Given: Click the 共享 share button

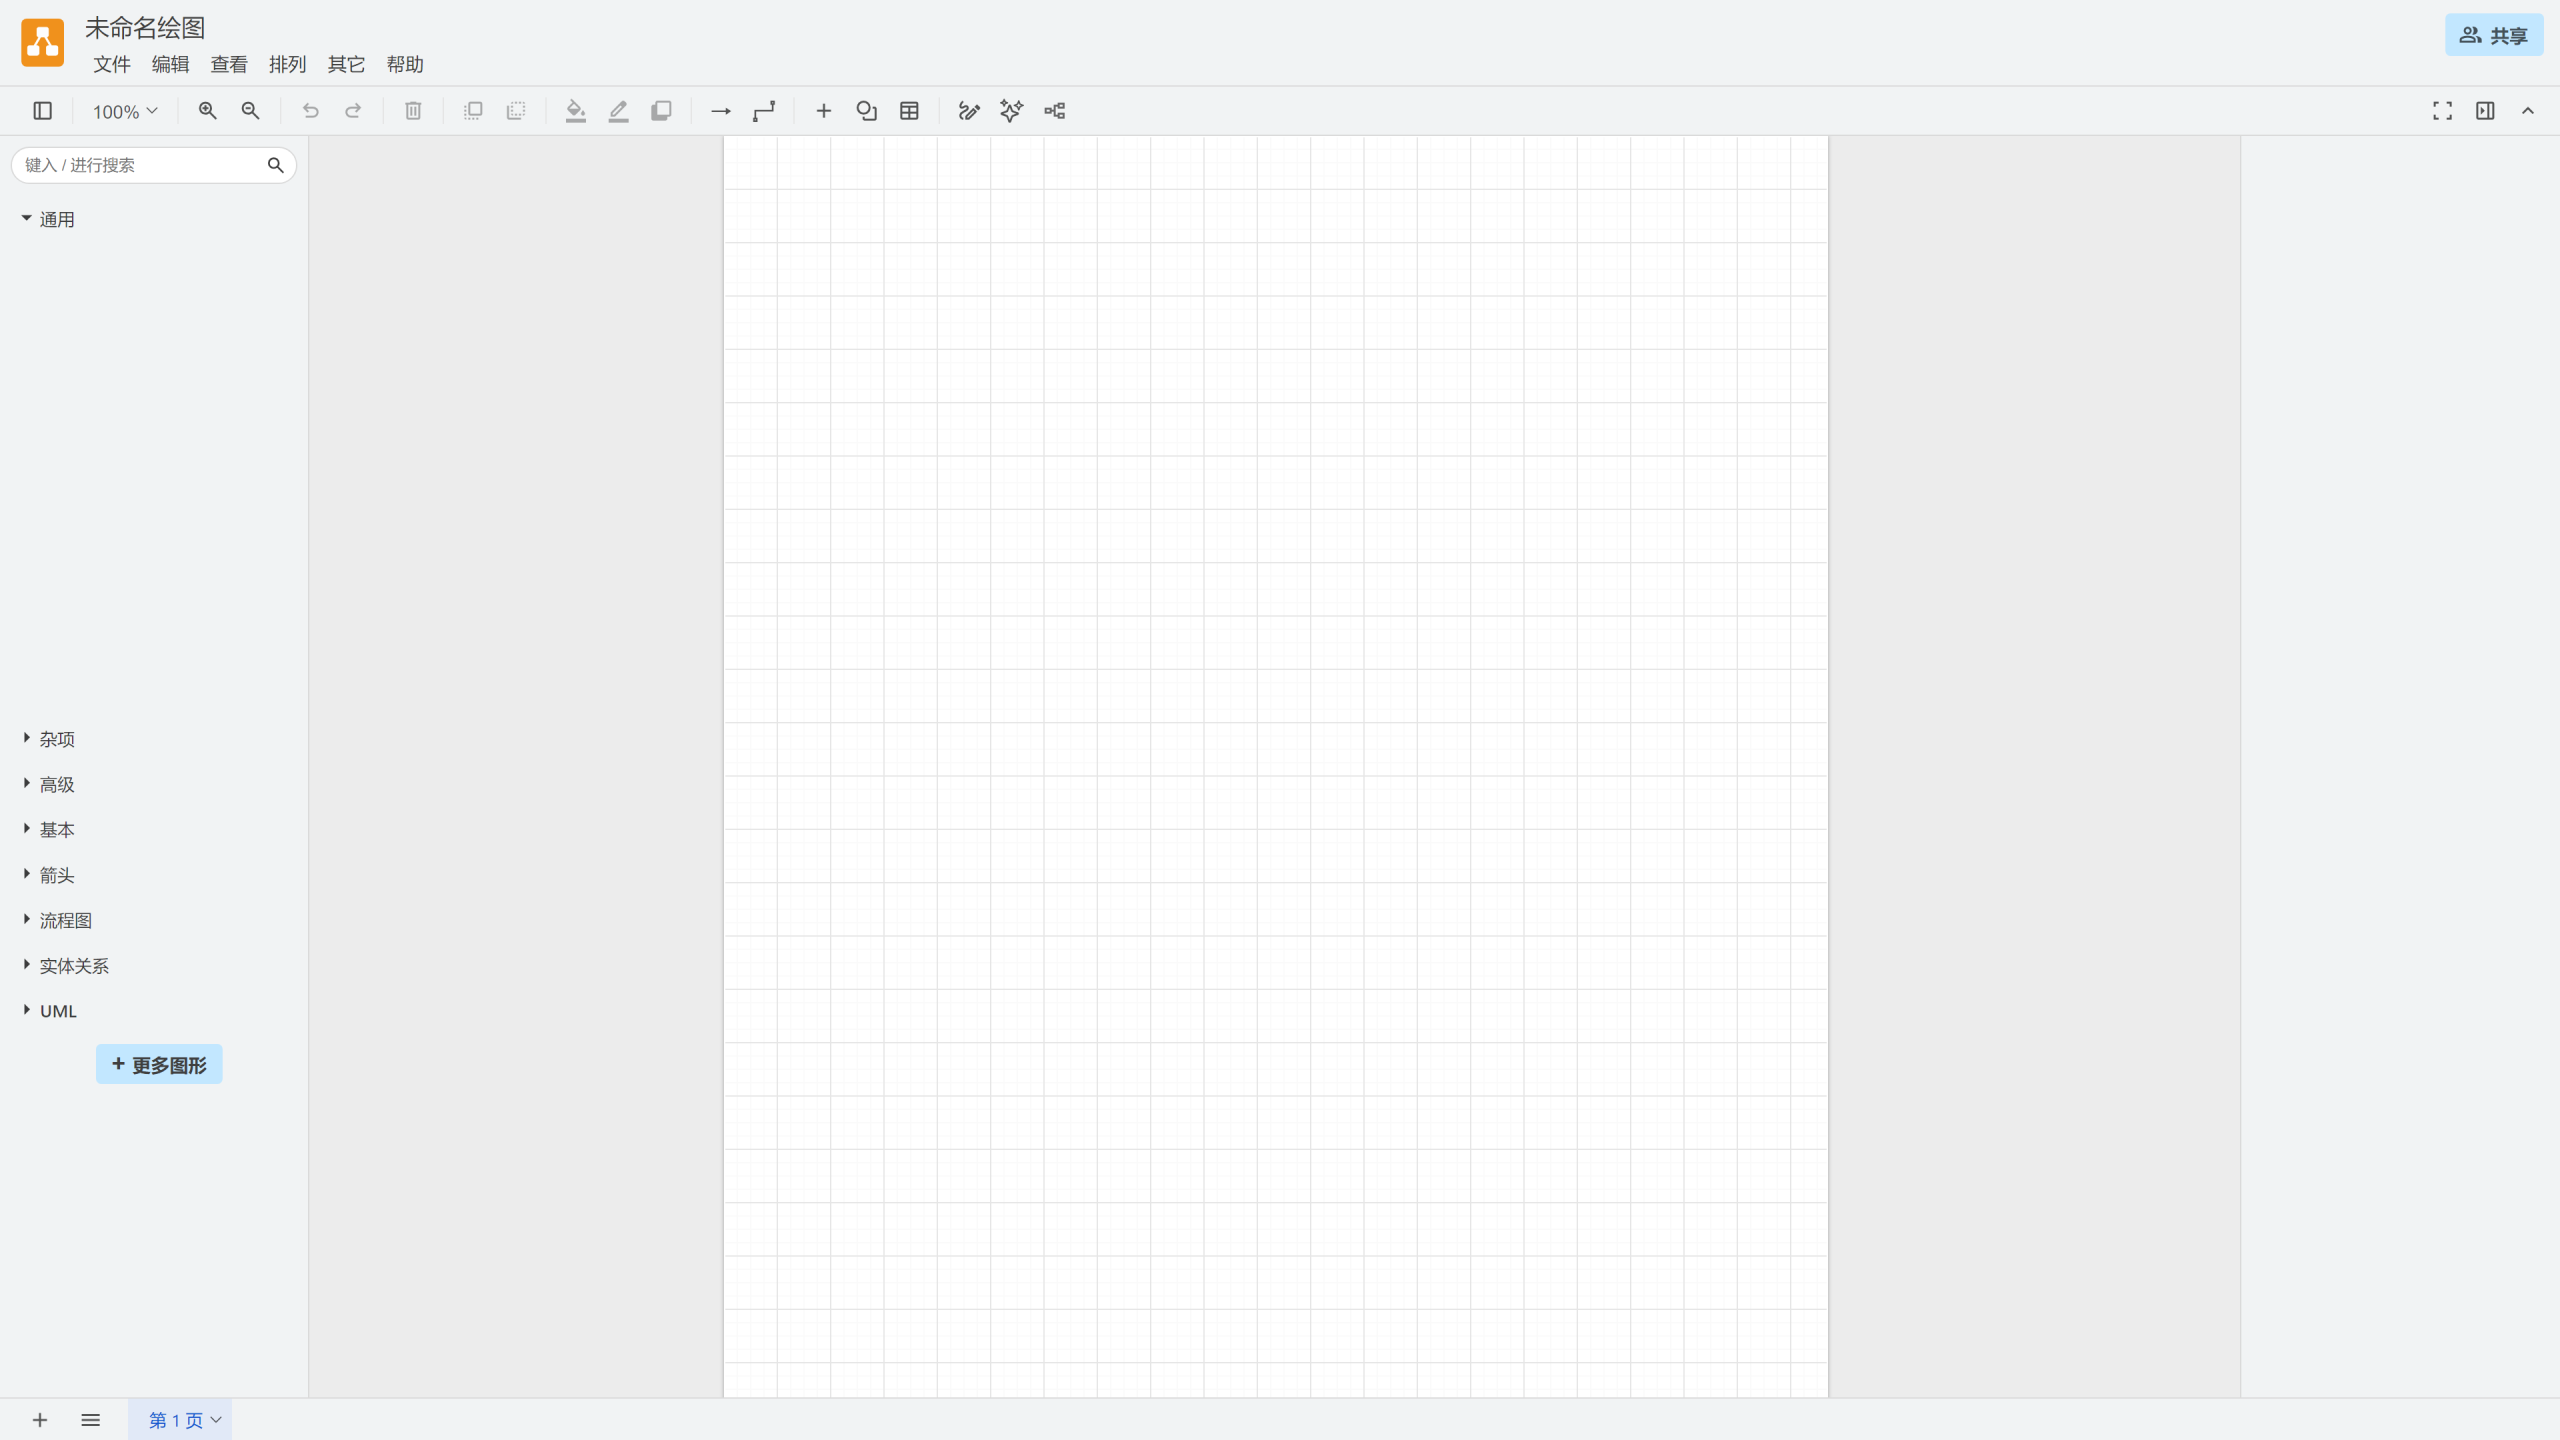Looking at the screenshot, I should pos(2494,35).
